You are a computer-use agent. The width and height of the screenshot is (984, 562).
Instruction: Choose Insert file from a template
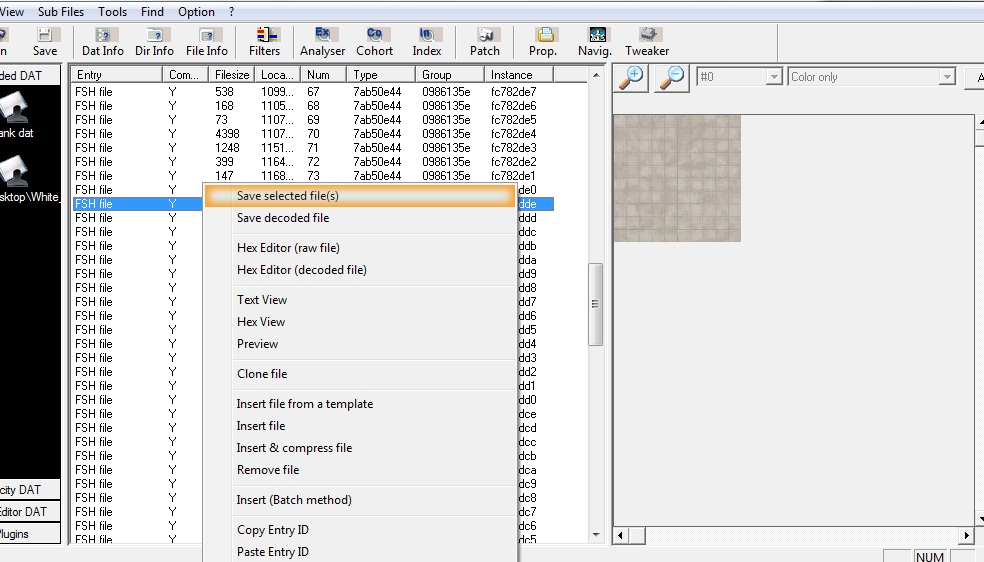click(x=360, y=404)
